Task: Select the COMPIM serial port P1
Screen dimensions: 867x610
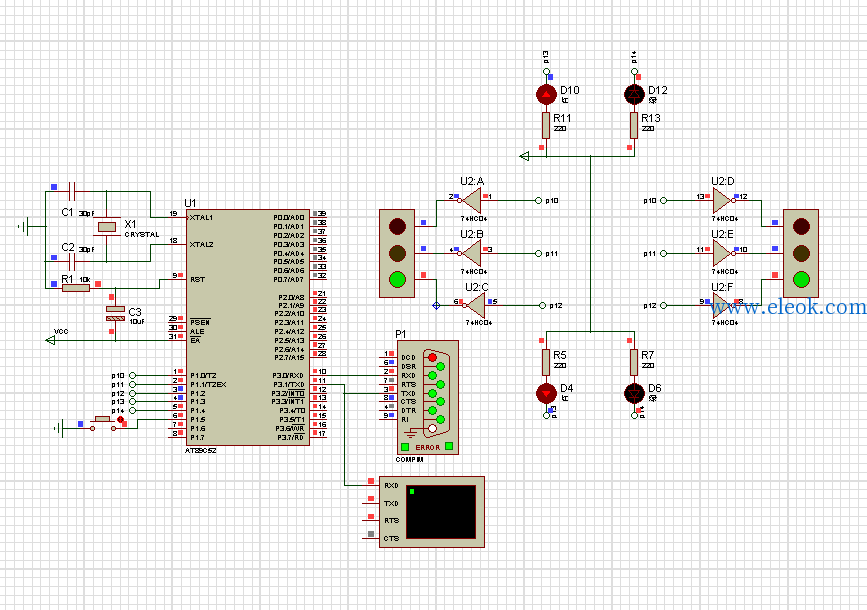Action: [x=428, y=397]
